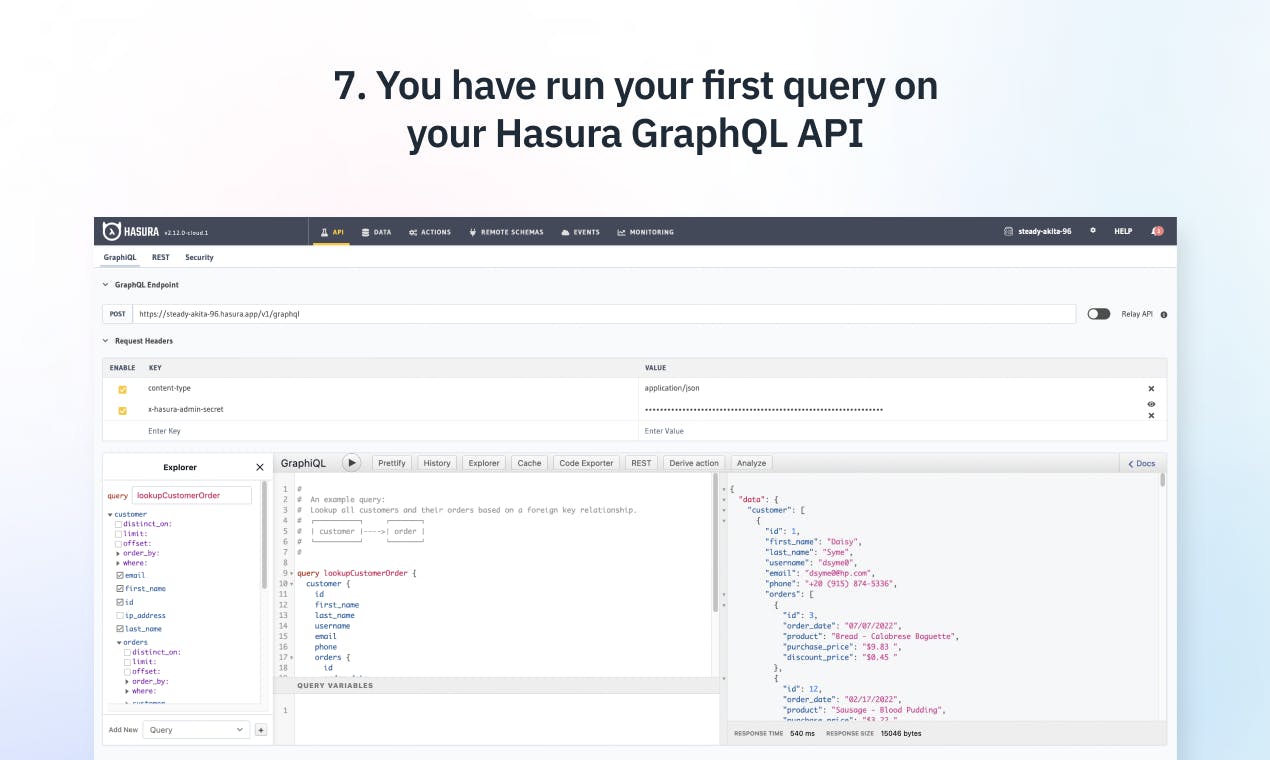Open the HELP menu
This screenshot has height=760, width=1270.
click(x=1123, y=231)
